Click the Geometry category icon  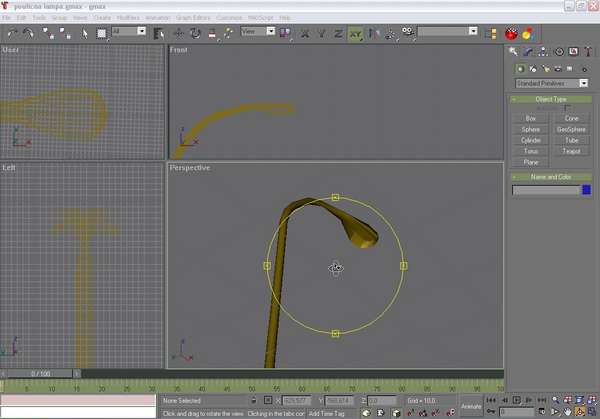point(520,68)
